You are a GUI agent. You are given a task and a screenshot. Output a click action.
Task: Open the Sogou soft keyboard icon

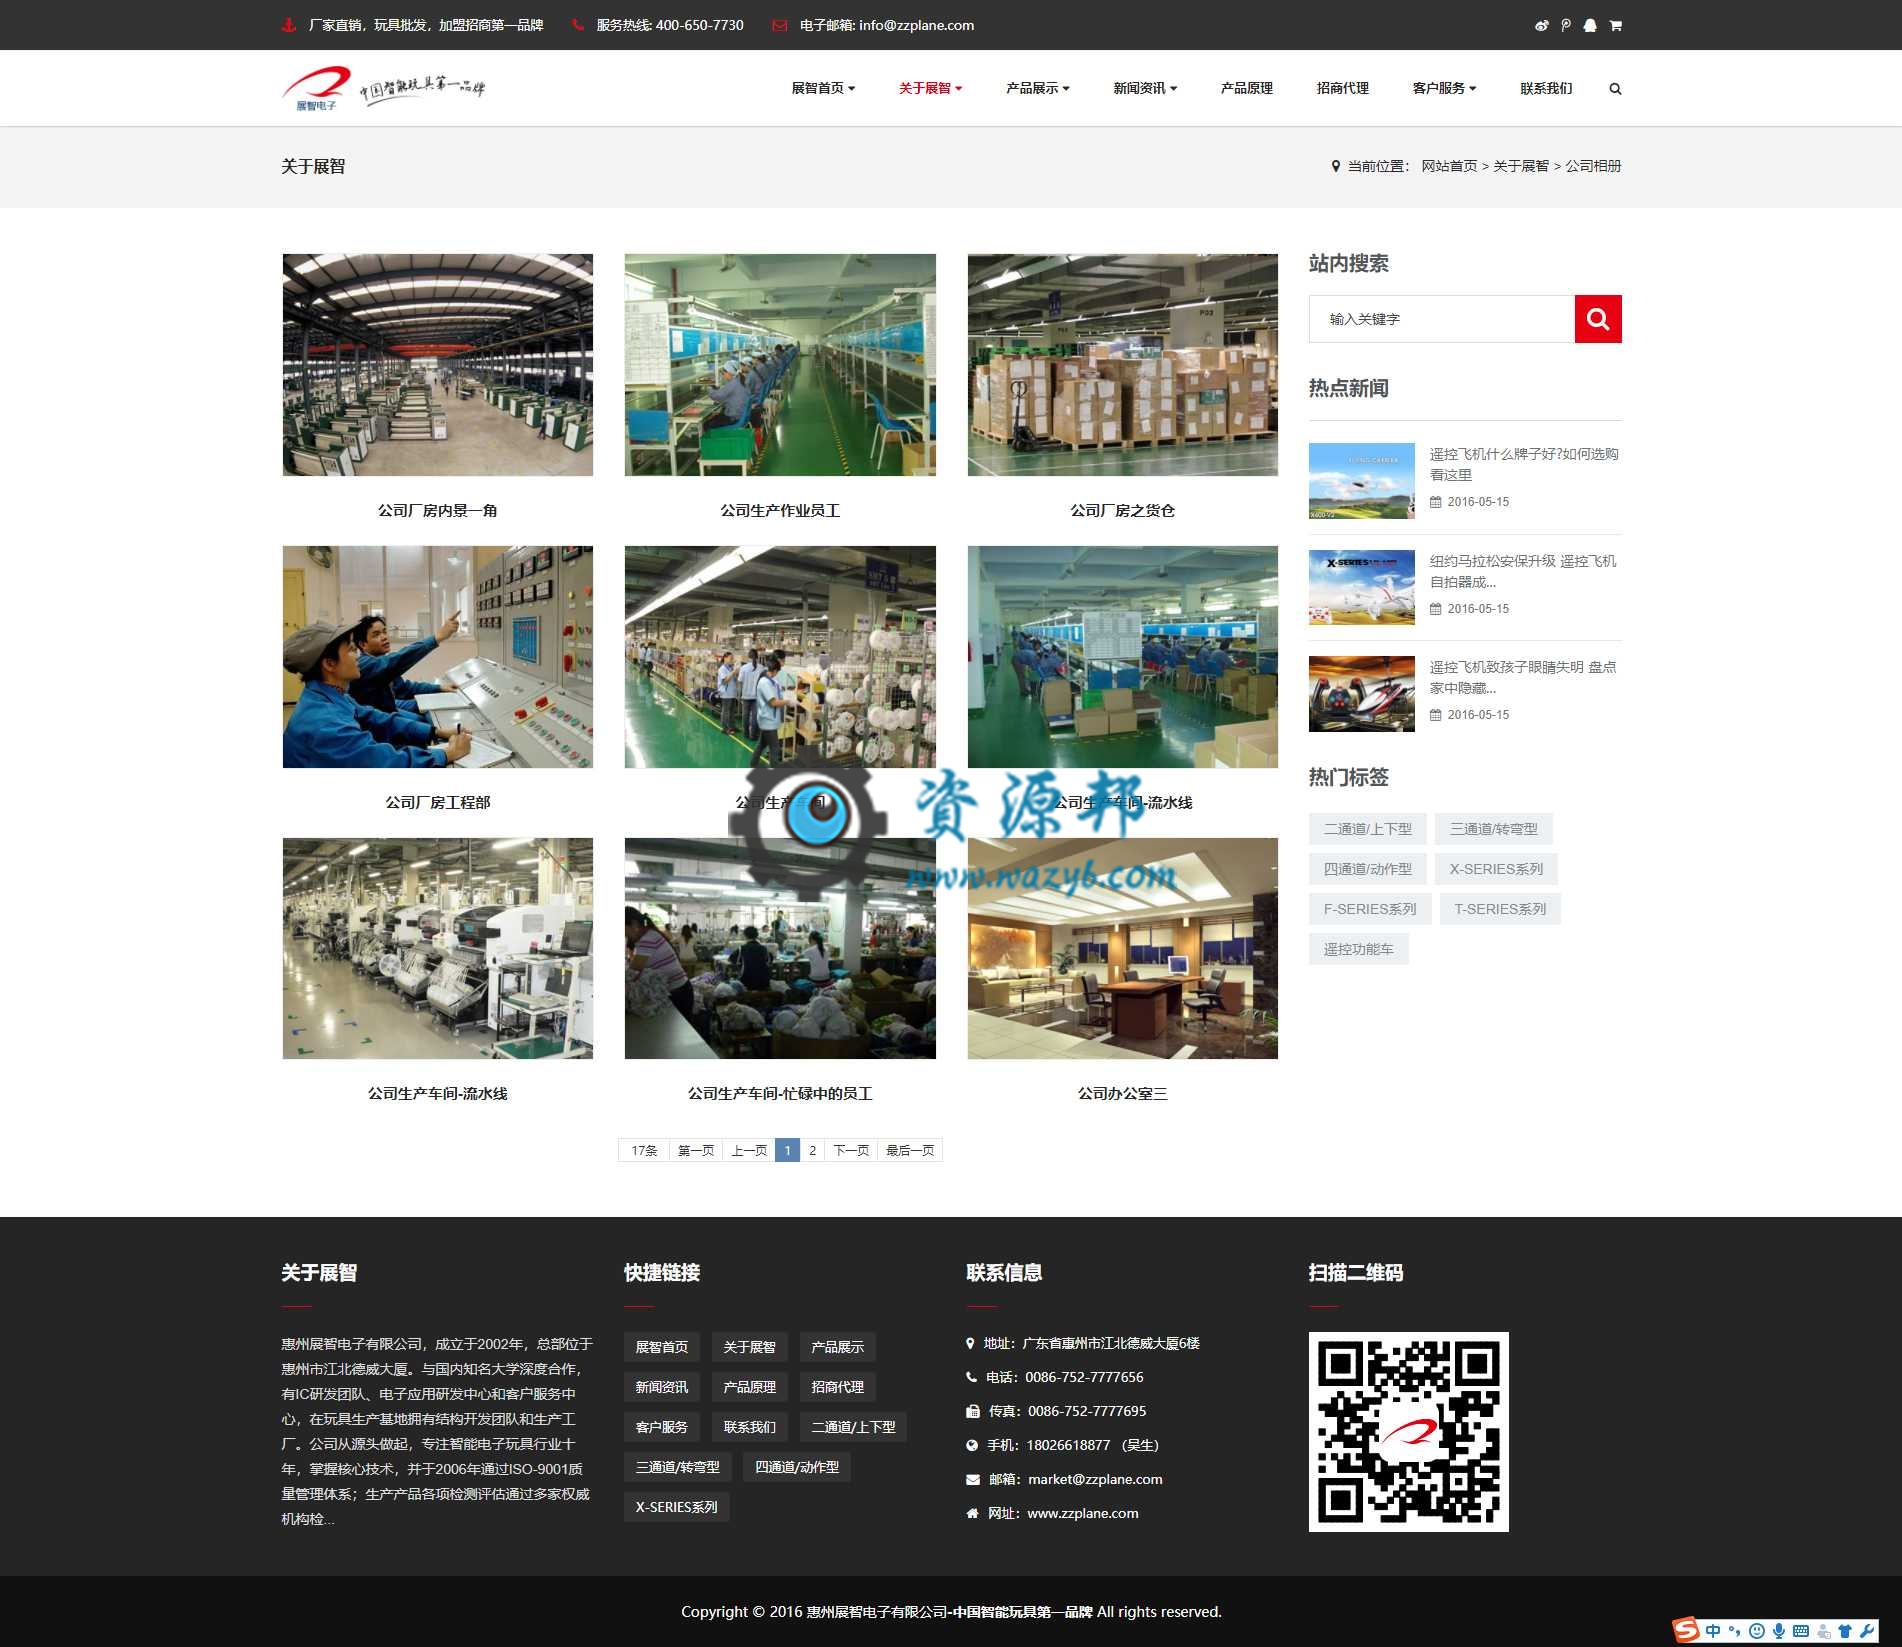(1801, 1631)
